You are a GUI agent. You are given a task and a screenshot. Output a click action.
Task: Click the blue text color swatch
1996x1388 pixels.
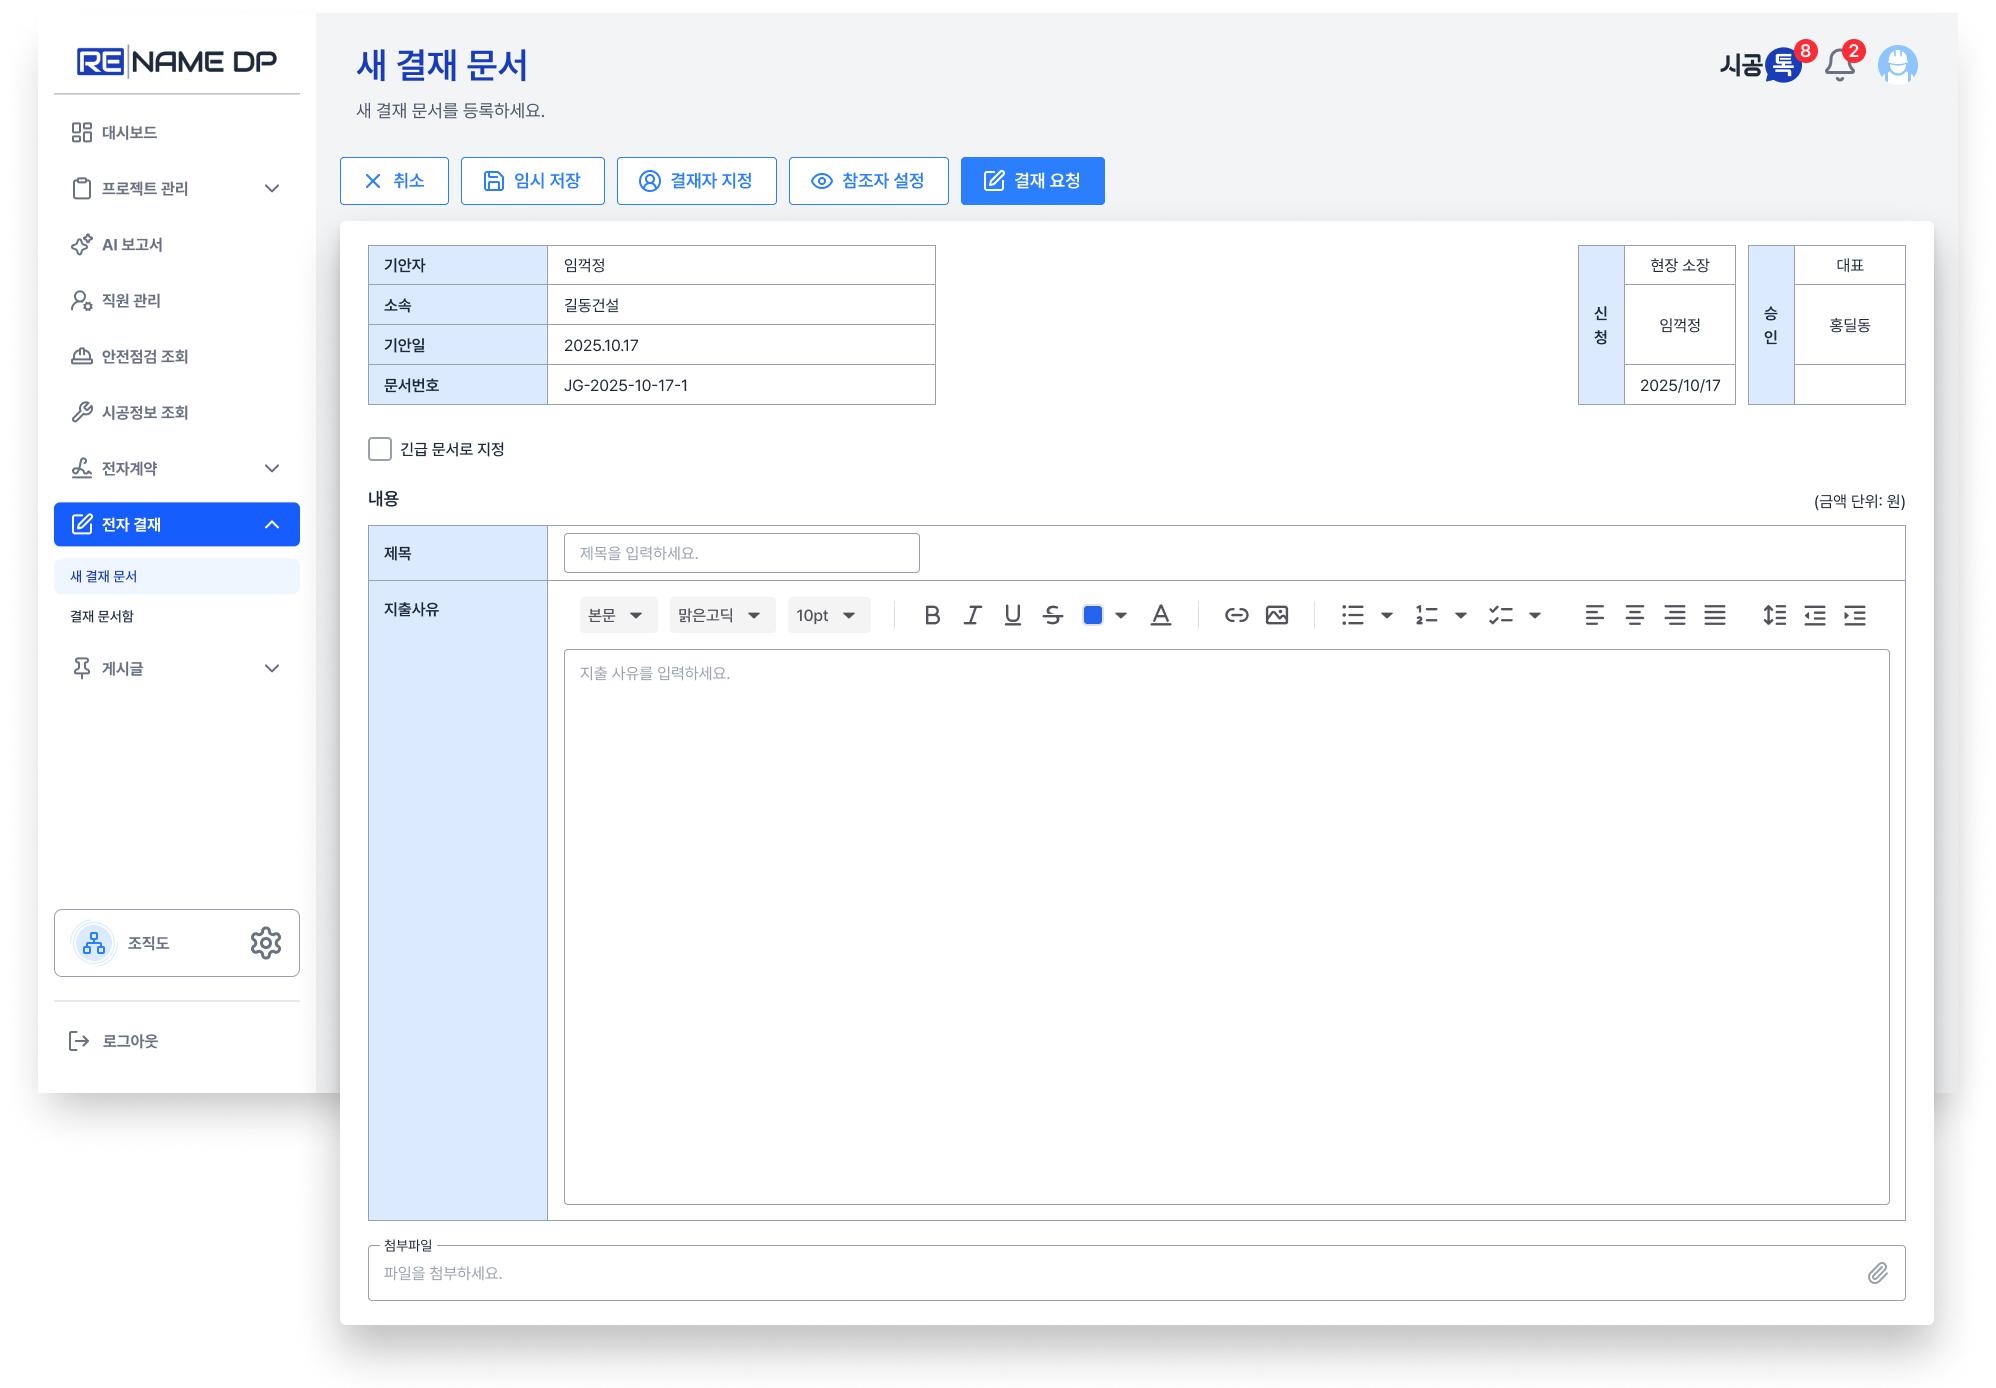pos(1092,615)
